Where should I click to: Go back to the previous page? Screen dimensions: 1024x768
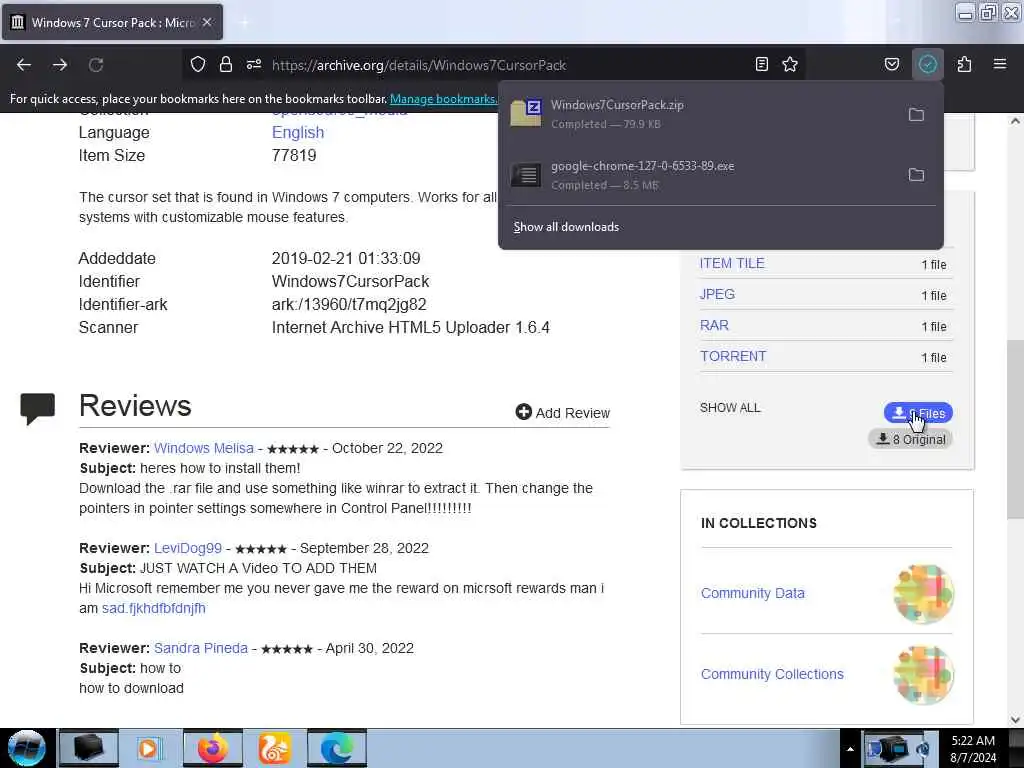click(24, 65)
